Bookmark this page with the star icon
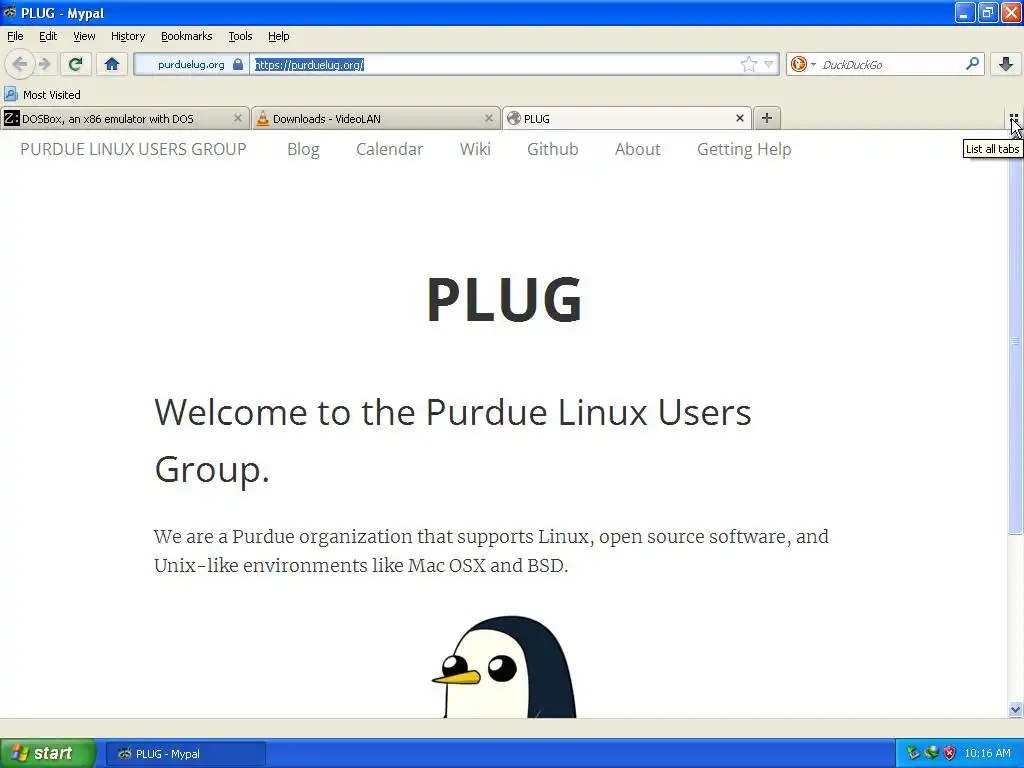 748,64
